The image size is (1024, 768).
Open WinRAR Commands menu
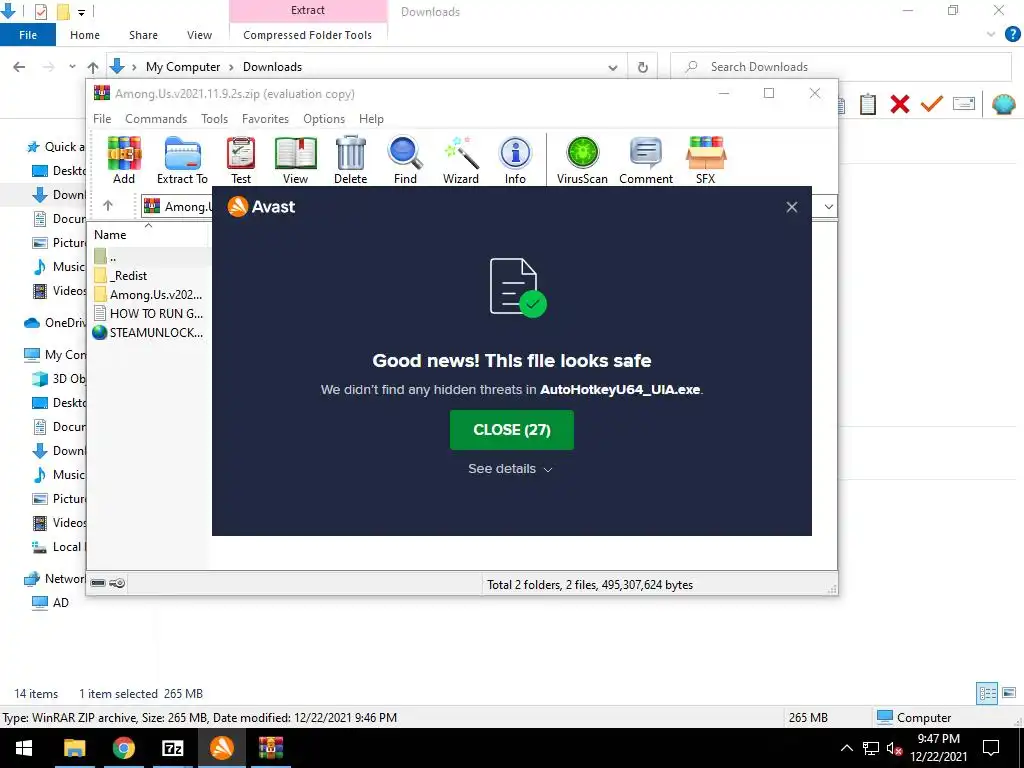[x=156, y=119]
